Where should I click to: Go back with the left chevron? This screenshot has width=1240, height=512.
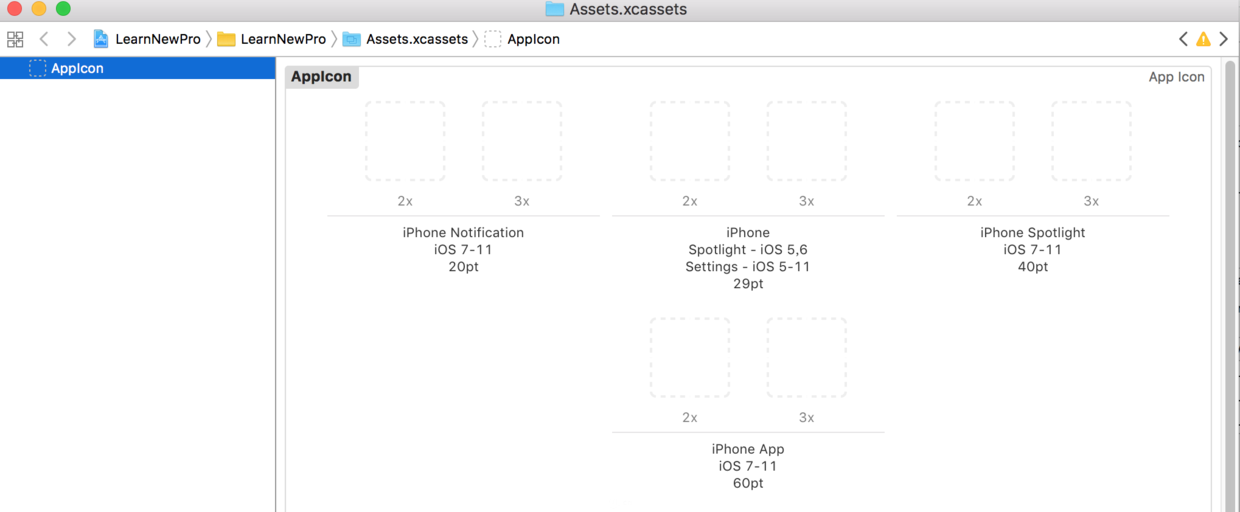[44, 39]
